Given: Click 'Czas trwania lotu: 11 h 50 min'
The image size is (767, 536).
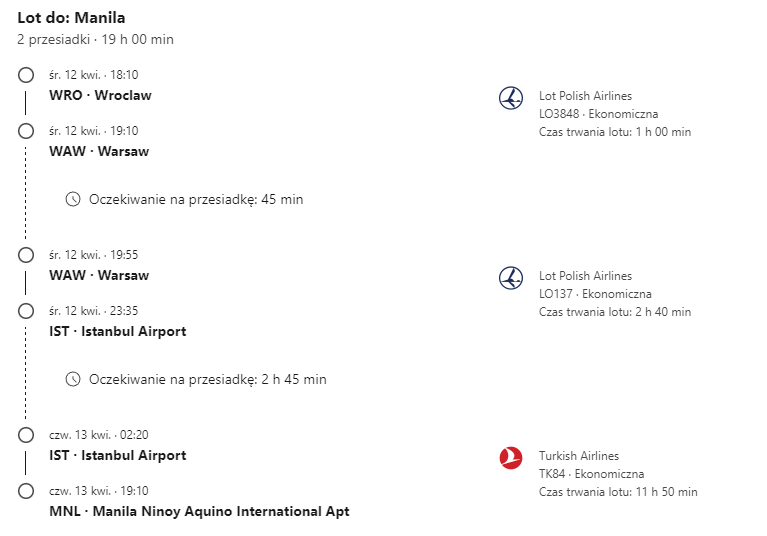Looking at the screenshot, I should click(x=618, y=492).
